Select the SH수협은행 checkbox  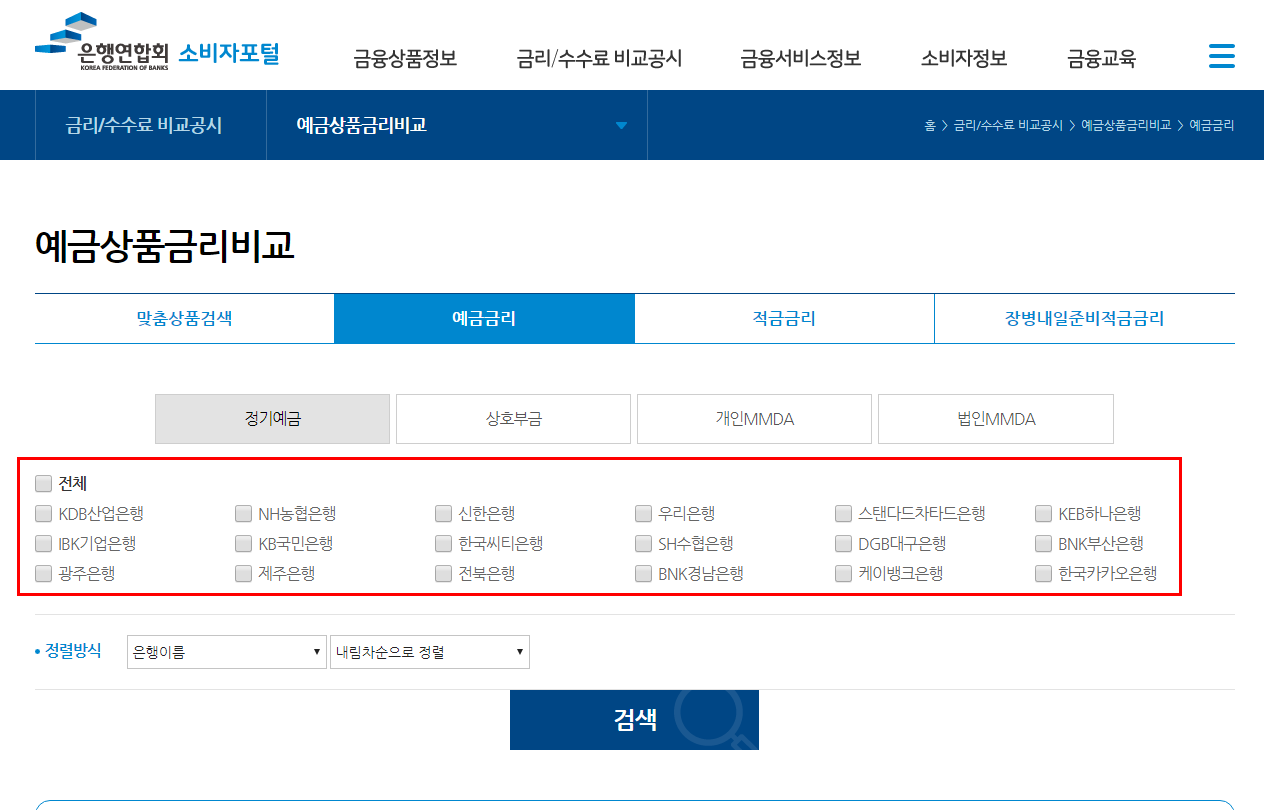643,544
